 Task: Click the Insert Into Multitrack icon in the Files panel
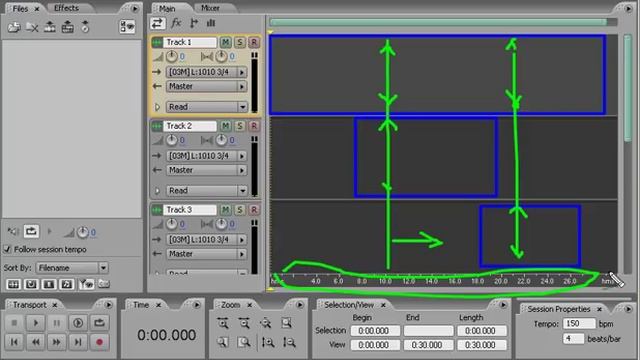50,27
